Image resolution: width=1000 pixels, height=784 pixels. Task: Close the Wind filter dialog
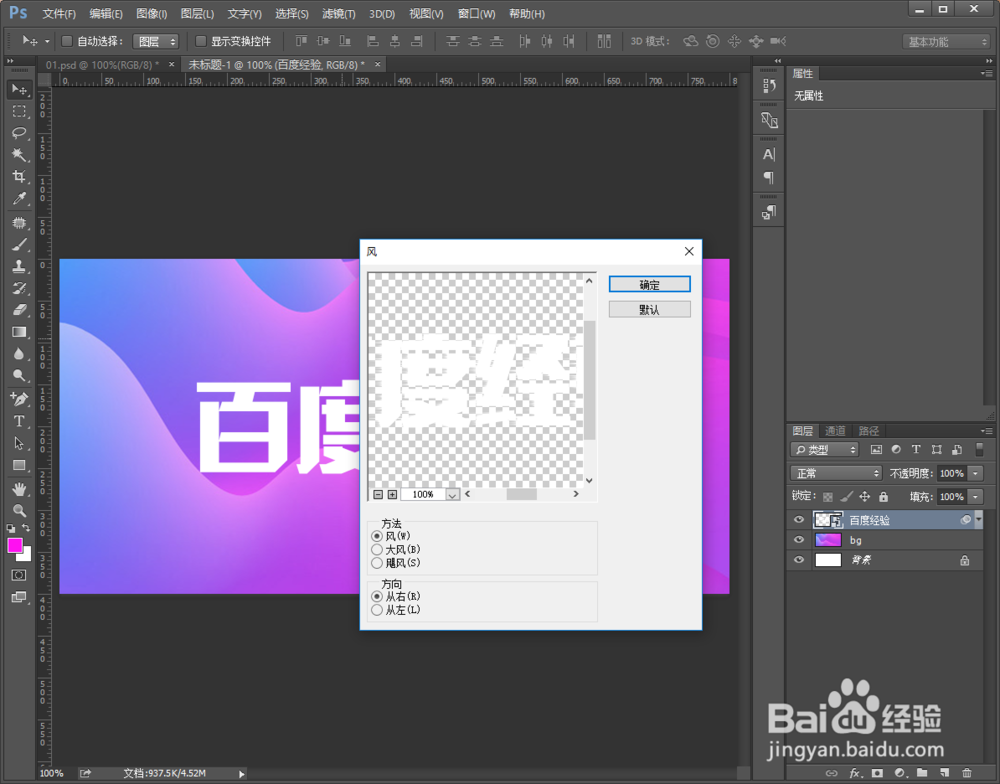[689, 251]
